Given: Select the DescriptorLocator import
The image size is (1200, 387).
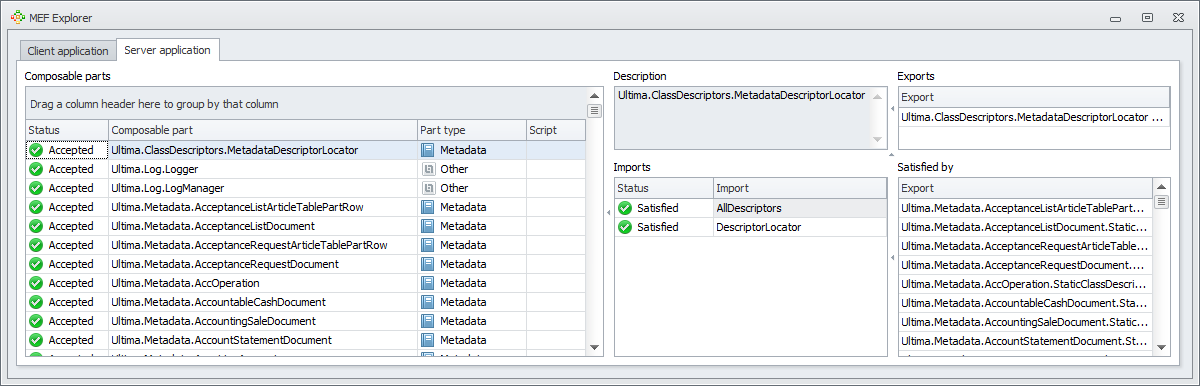Looking at the screenshot, I should (750, 227).
